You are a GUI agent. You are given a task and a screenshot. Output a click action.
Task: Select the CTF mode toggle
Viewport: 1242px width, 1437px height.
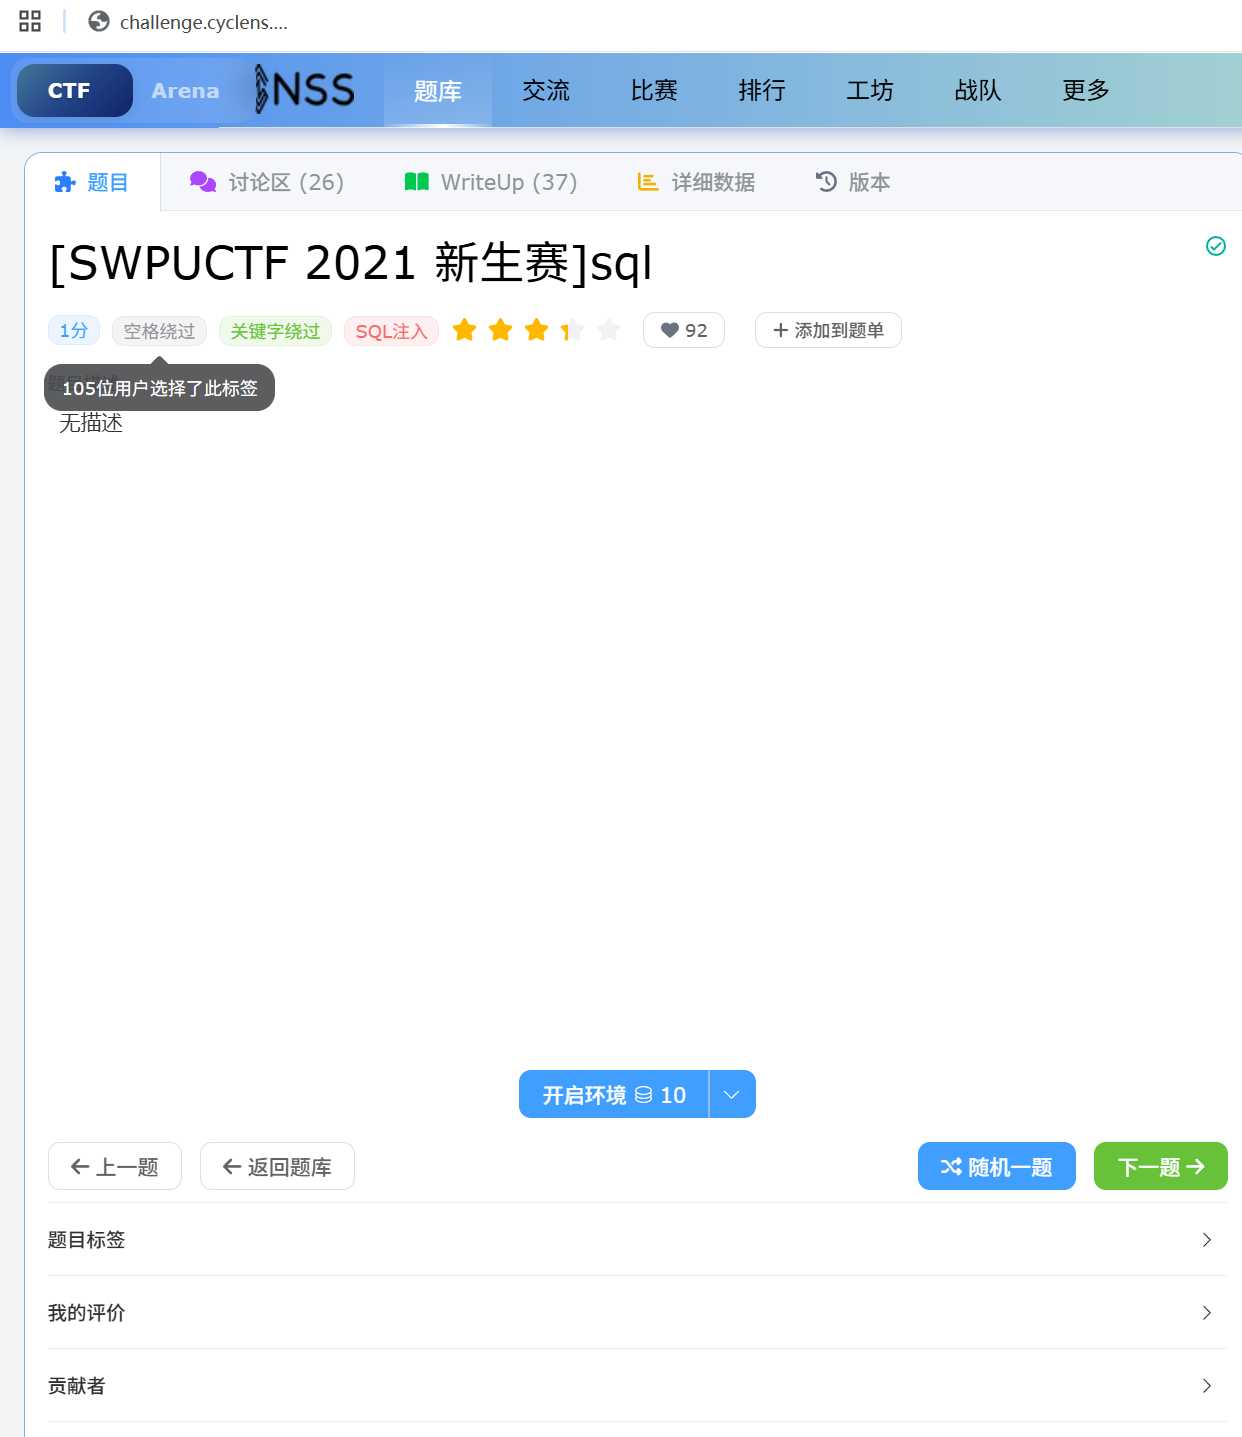[x=69, y=91]
